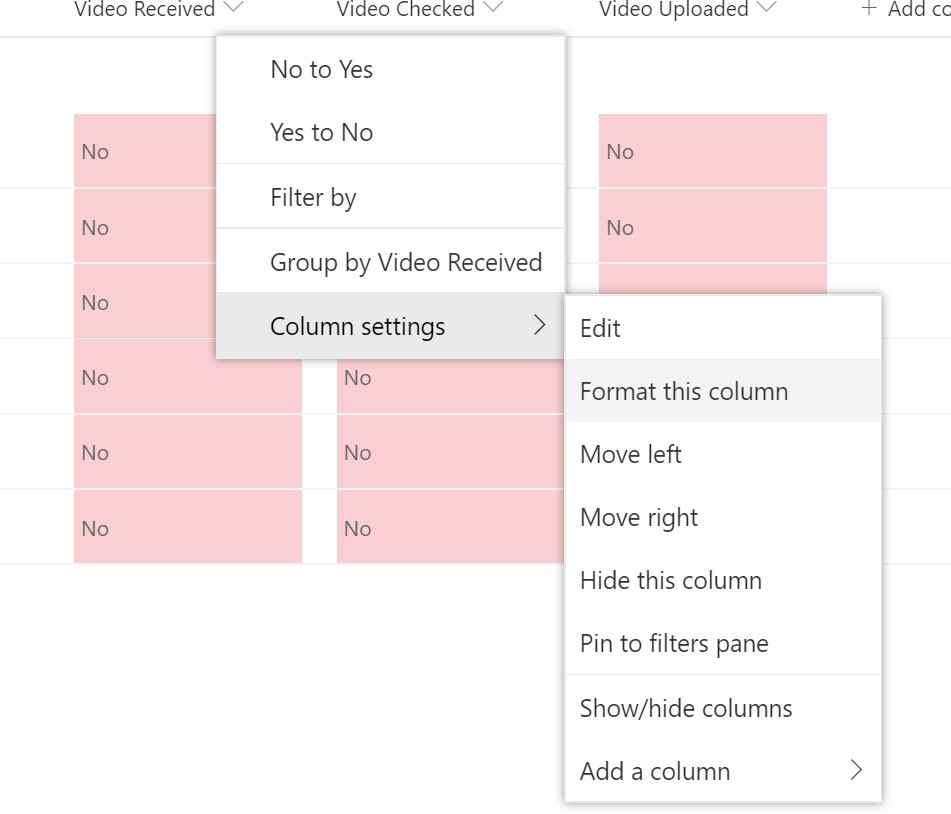Click the first No cell under Video Uploaded
Screen dimensions: 951x814
(x=713, y=151)
